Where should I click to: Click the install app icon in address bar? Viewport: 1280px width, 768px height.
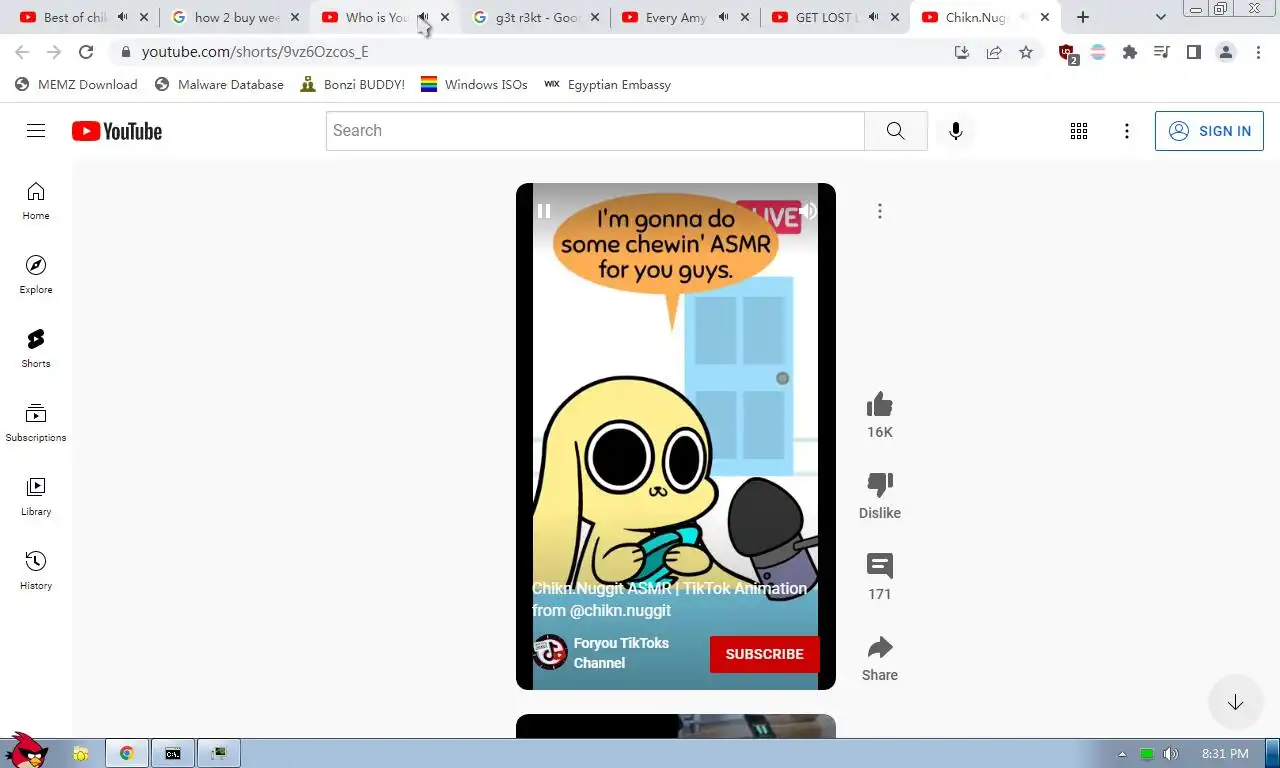coord(962,52)
